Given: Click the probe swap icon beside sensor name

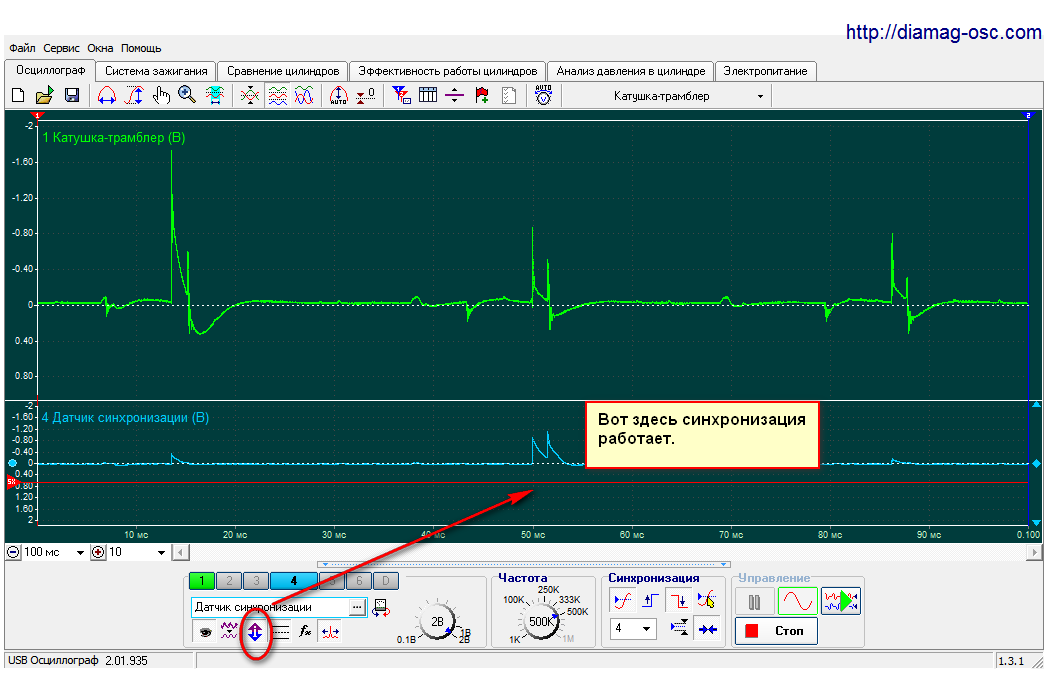Looking at the screenshot, I should point(381,608).
